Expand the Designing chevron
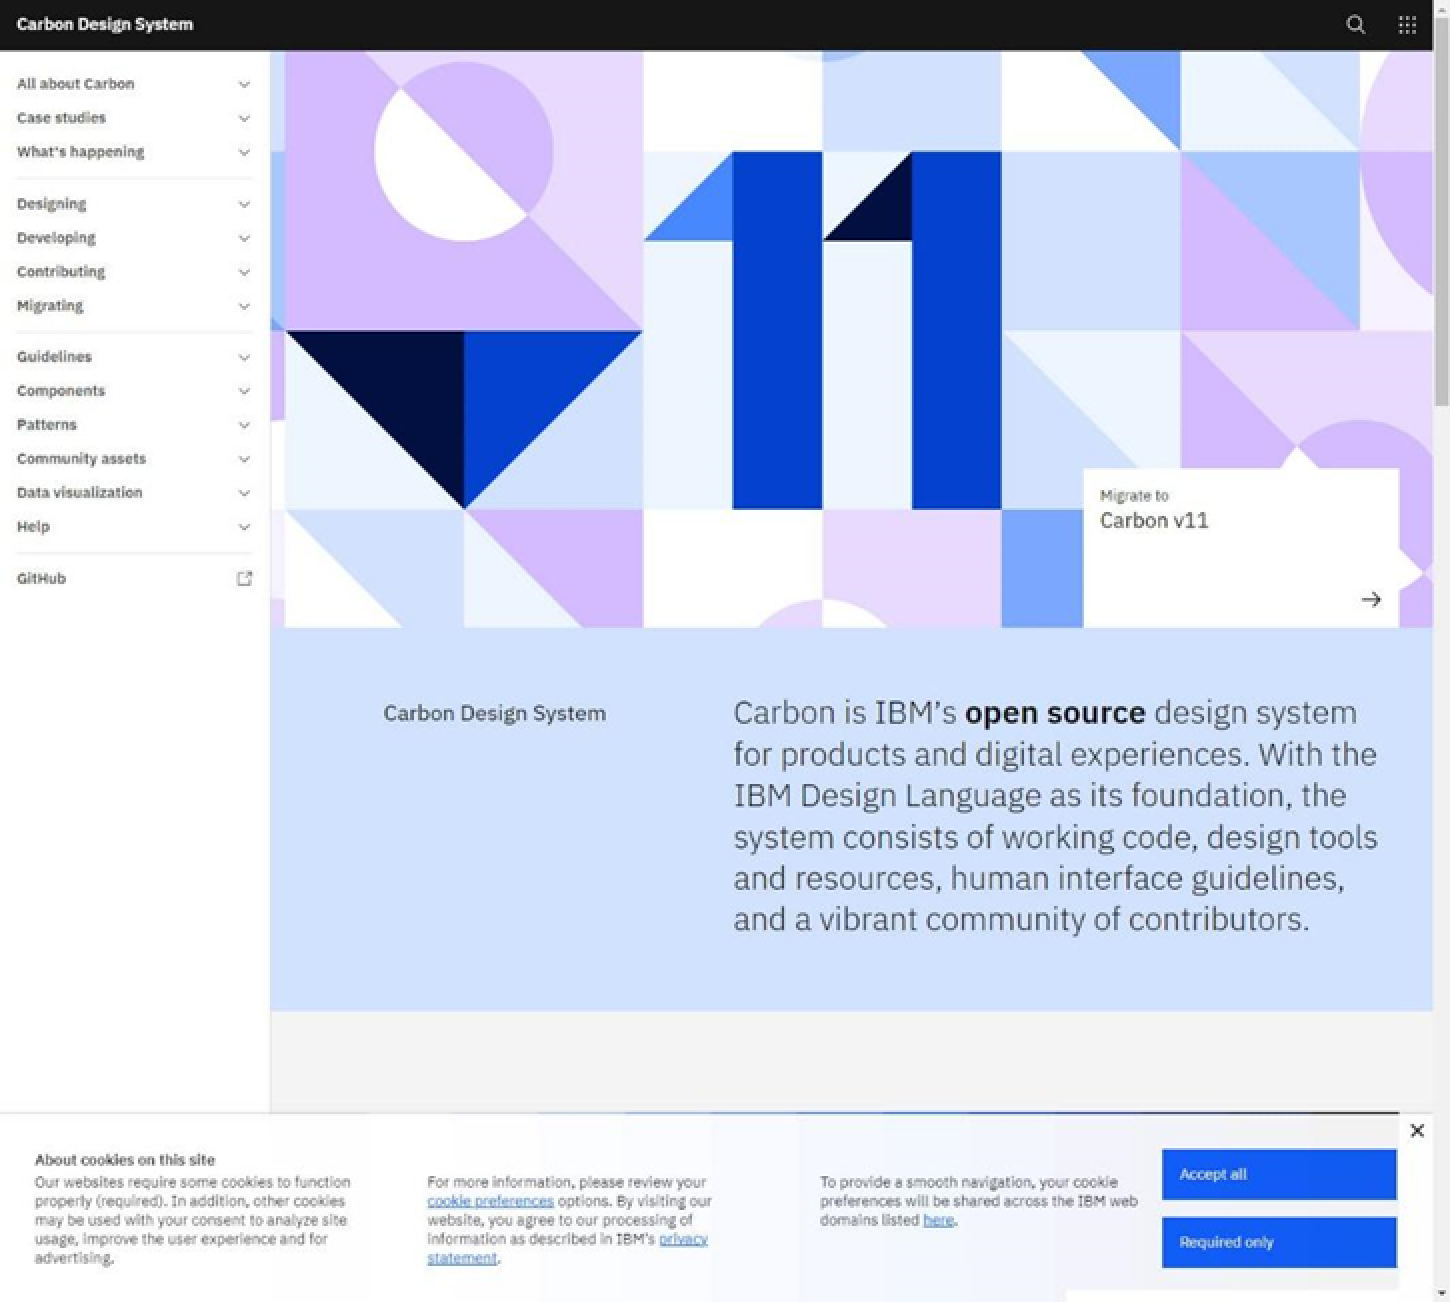 244,205
